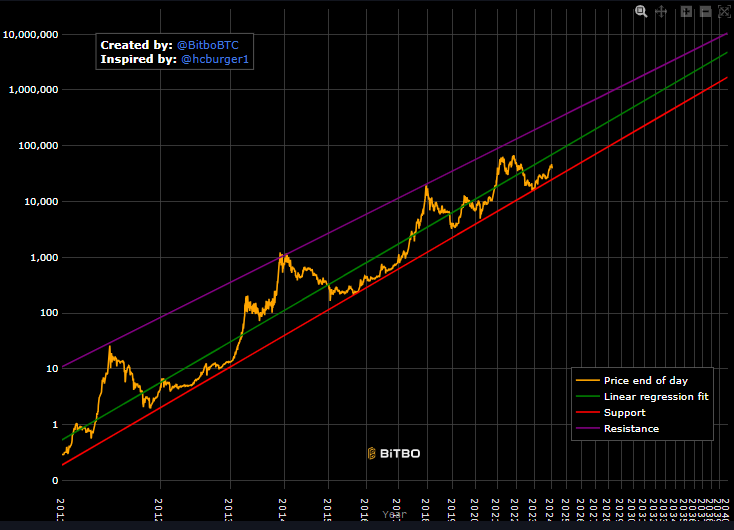
Task: Click the Zoom out minus icon
Action: 705,12
